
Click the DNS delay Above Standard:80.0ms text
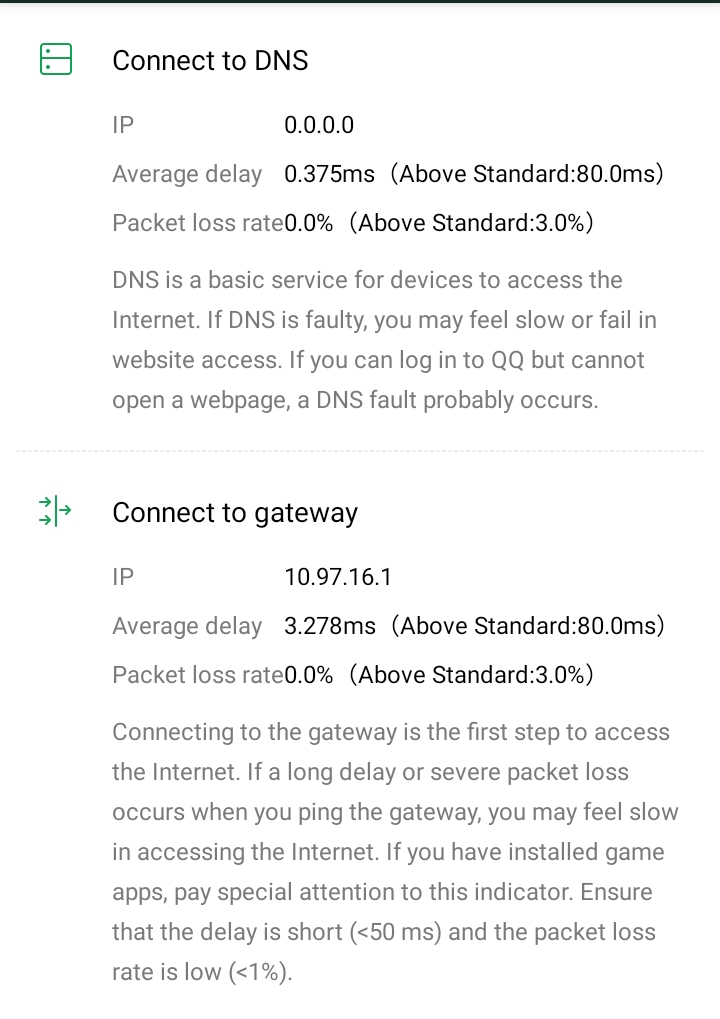pos(526,174)
